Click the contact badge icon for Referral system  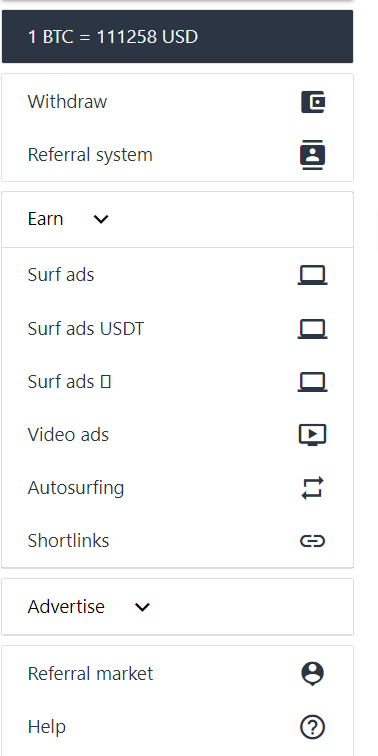313,155
